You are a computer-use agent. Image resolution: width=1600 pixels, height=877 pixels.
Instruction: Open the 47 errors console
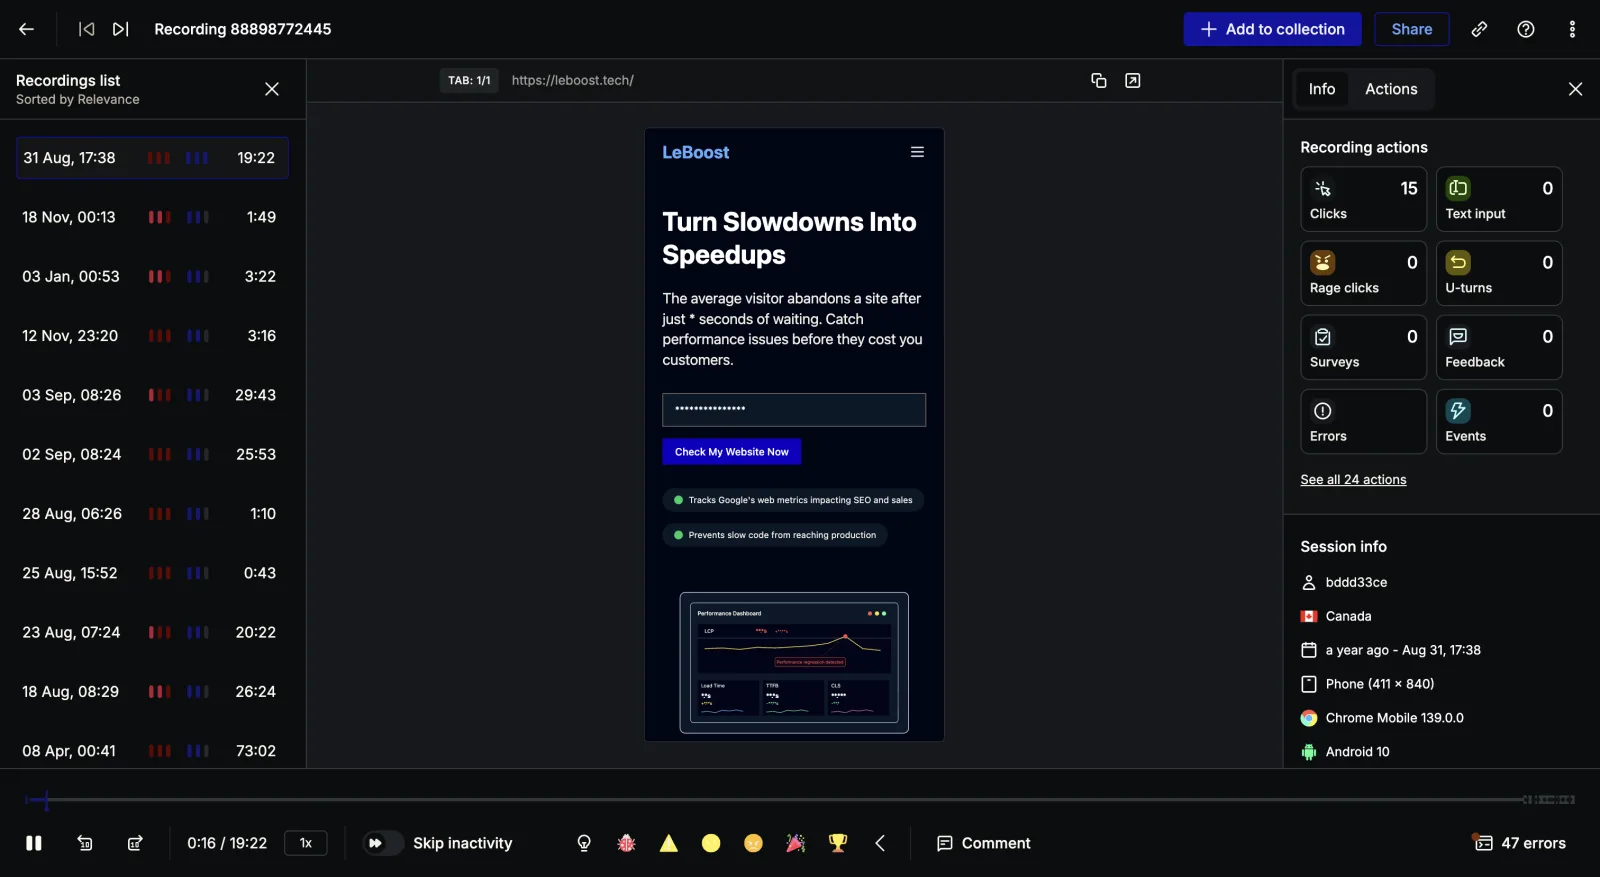pos(1519,843)
